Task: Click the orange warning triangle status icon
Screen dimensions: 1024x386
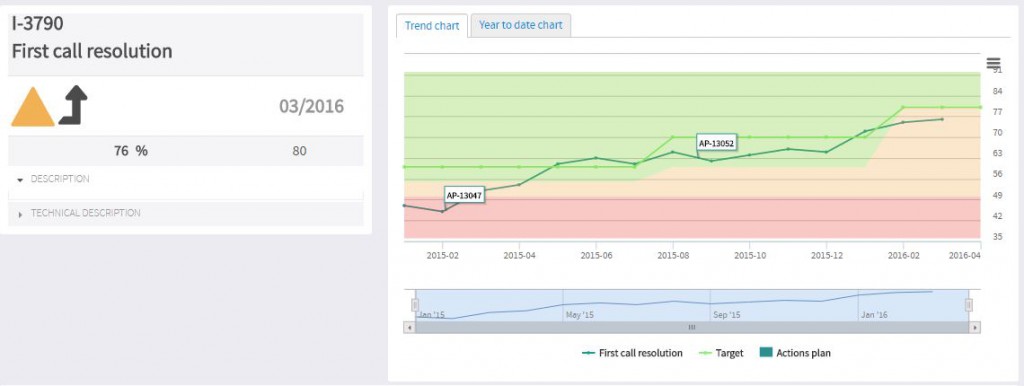Action: coord(33,106)
